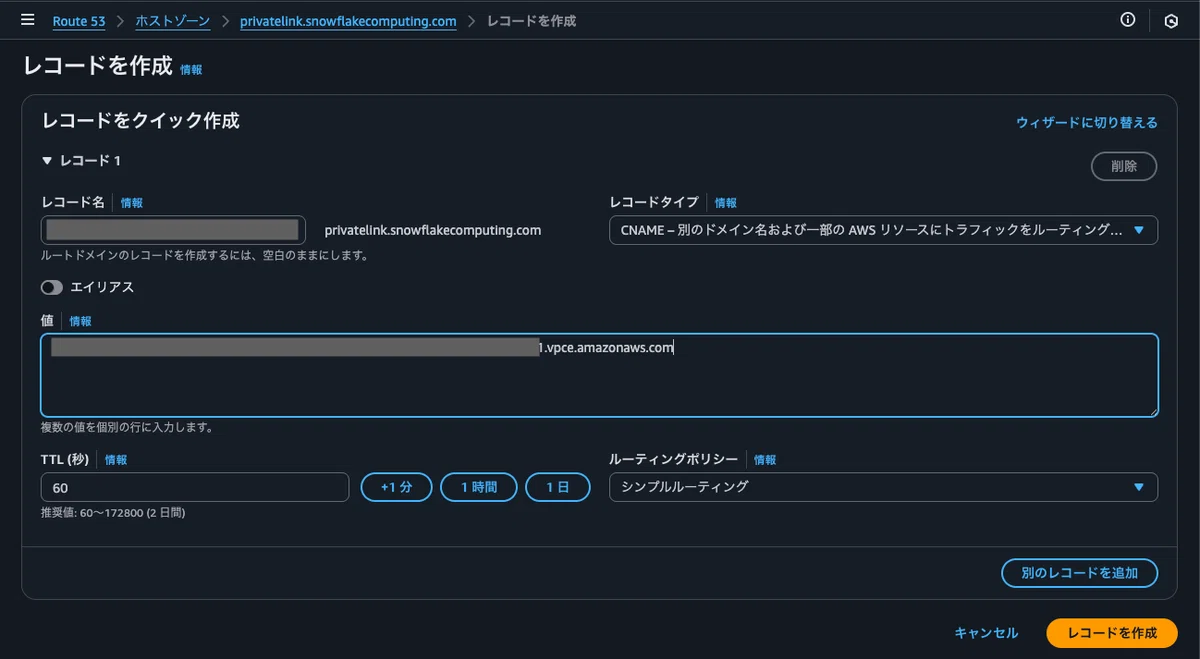Click the +1 分 TTL button

click(x=396, y=487)
